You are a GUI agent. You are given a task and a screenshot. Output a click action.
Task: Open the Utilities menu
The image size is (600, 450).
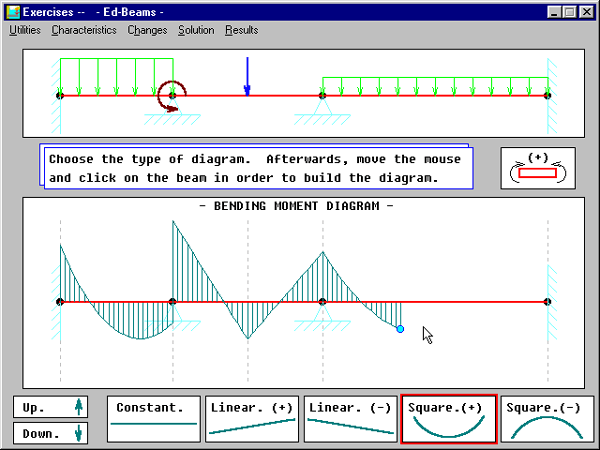pyautogui.click(x=25, y=30)
